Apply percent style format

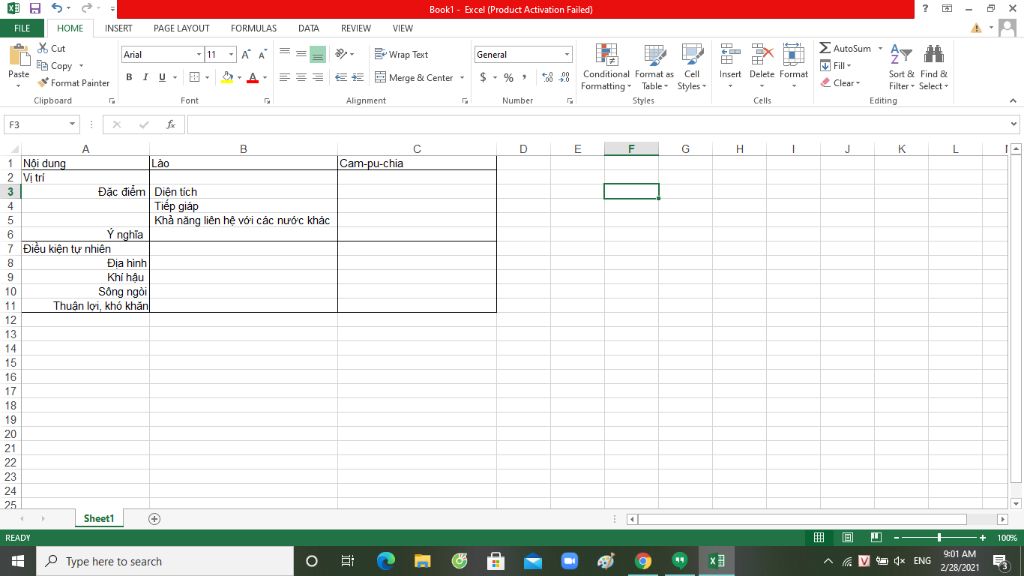(508, 77)
